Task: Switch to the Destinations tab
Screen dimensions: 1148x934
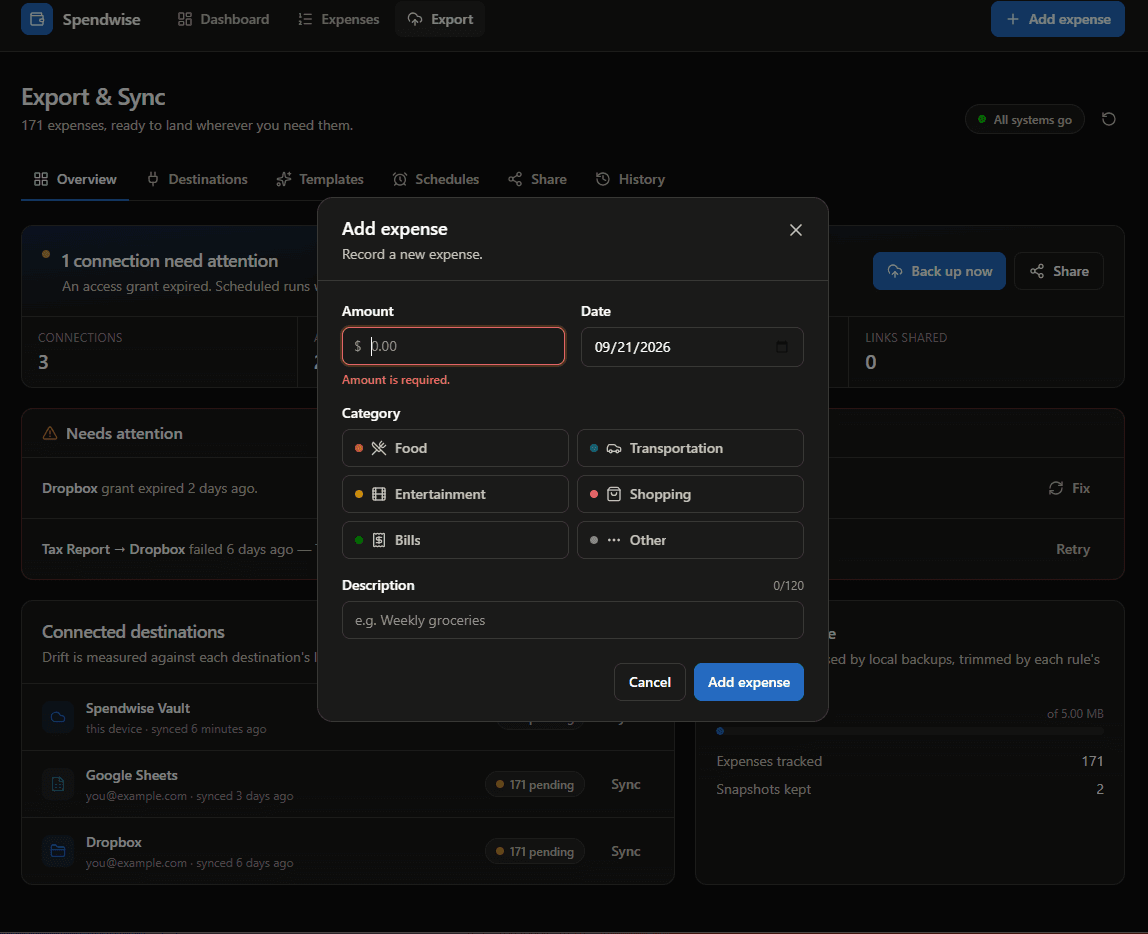Action: 197,179
